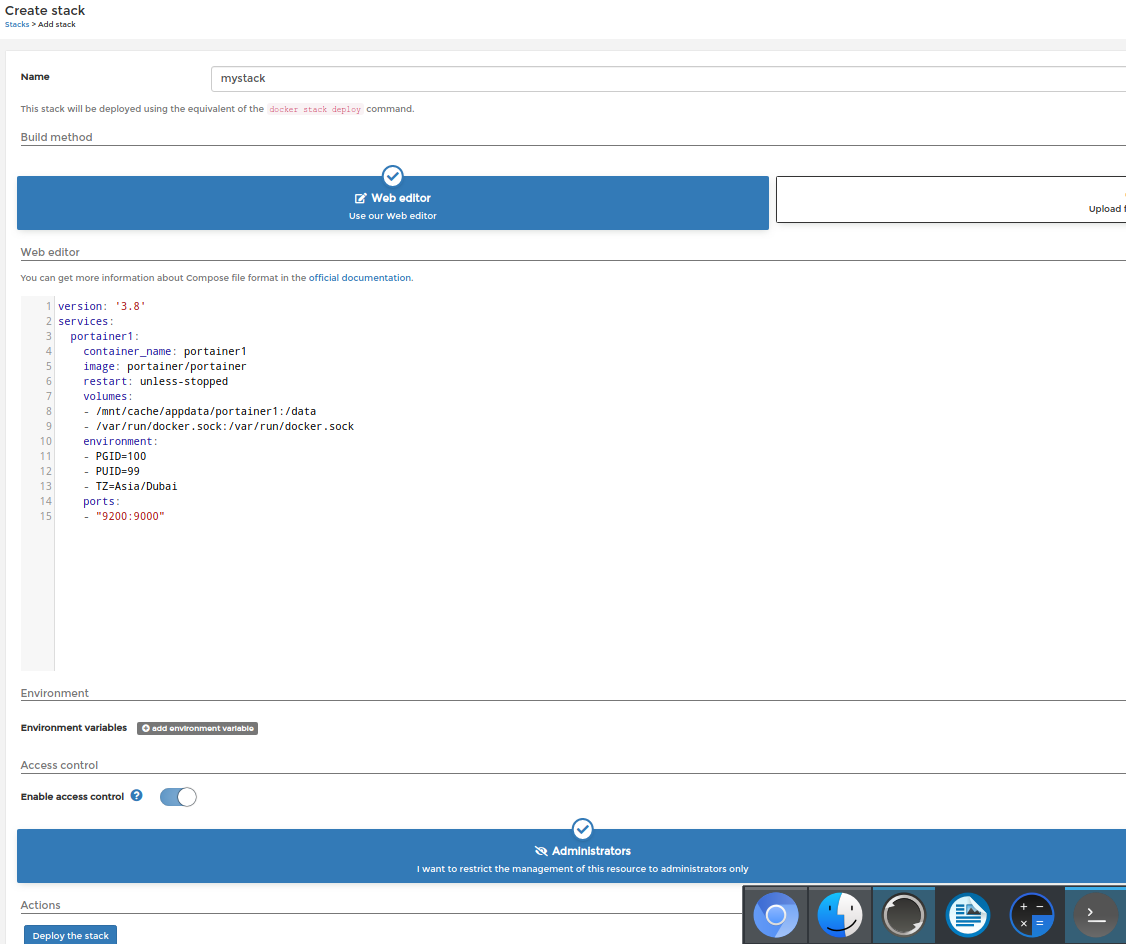Screen dimensions: 1126x944
Task: Launch the terminal from the taskbar
Action: click(1094, 914)
